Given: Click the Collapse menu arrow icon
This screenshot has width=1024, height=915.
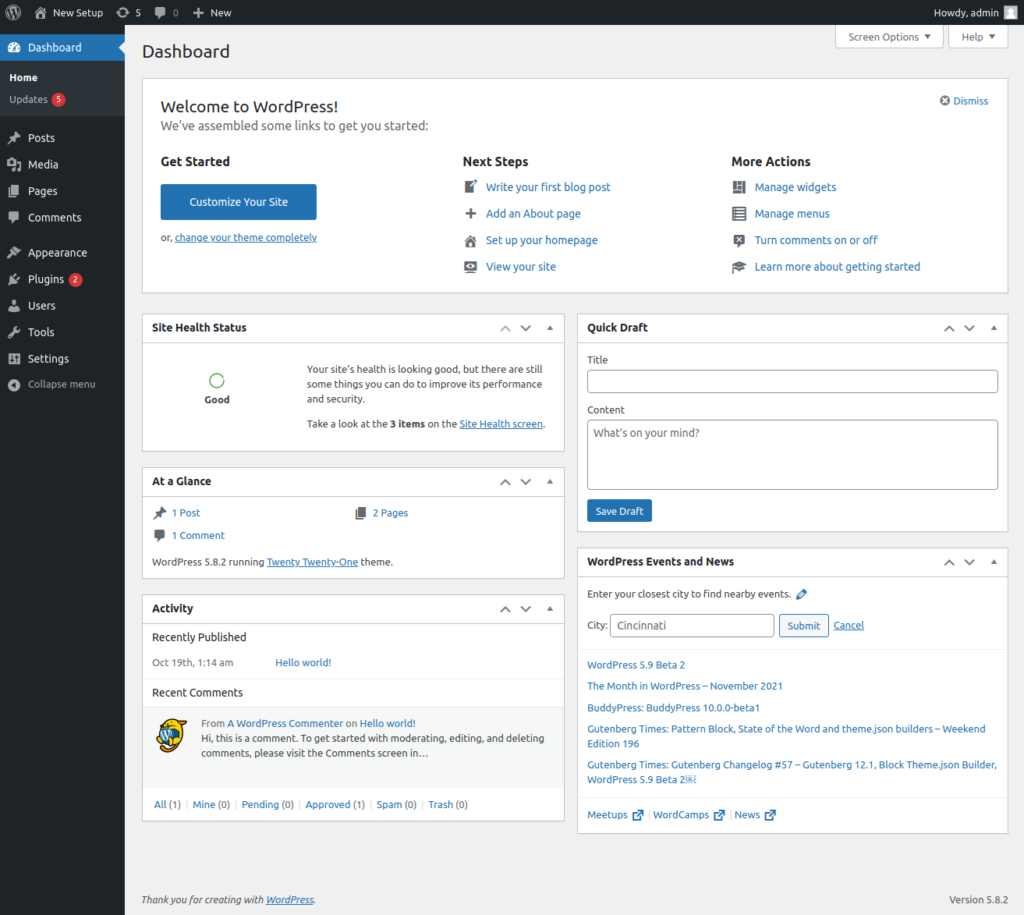Looking at the screenshot, I should 14,385.
